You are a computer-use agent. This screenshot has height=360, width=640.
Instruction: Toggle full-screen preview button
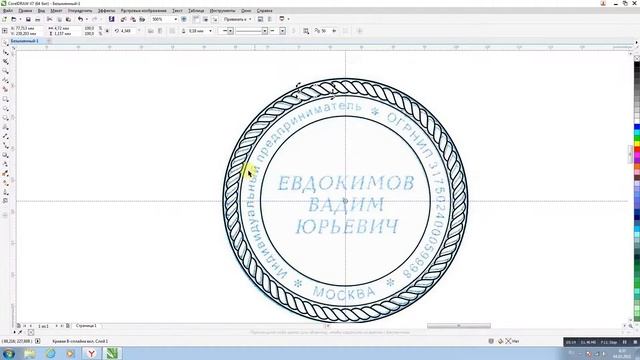click(x=184, y=19)
